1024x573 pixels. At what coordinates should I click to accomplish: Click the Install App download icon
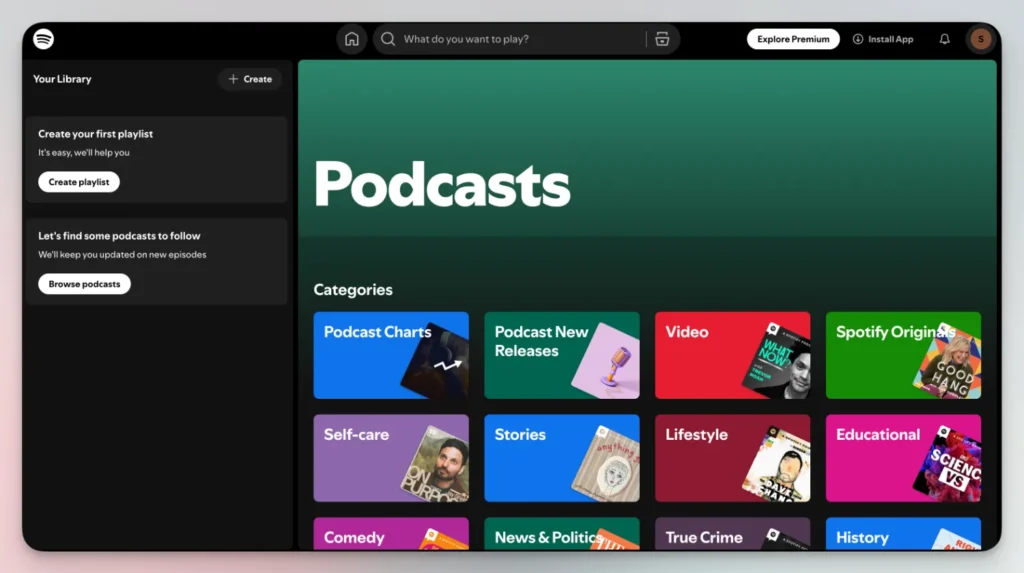click(x=857, y=39)
